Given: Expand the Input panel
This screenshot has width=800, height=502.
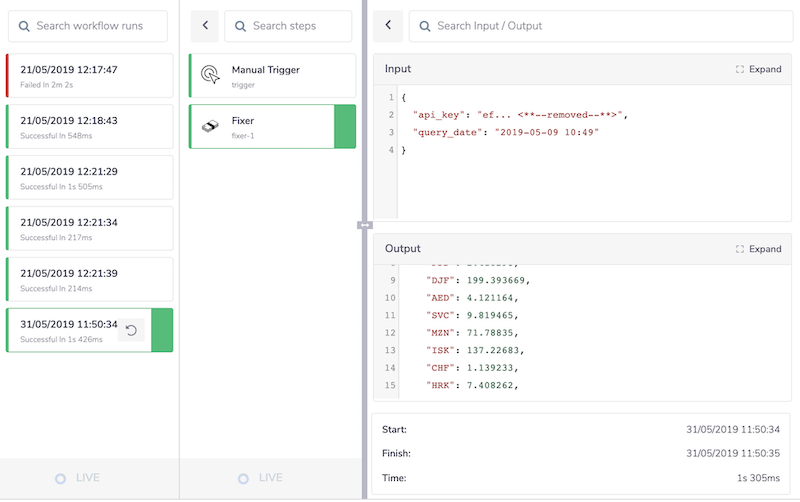Looking at the screenshot, I should click(758, 69).
